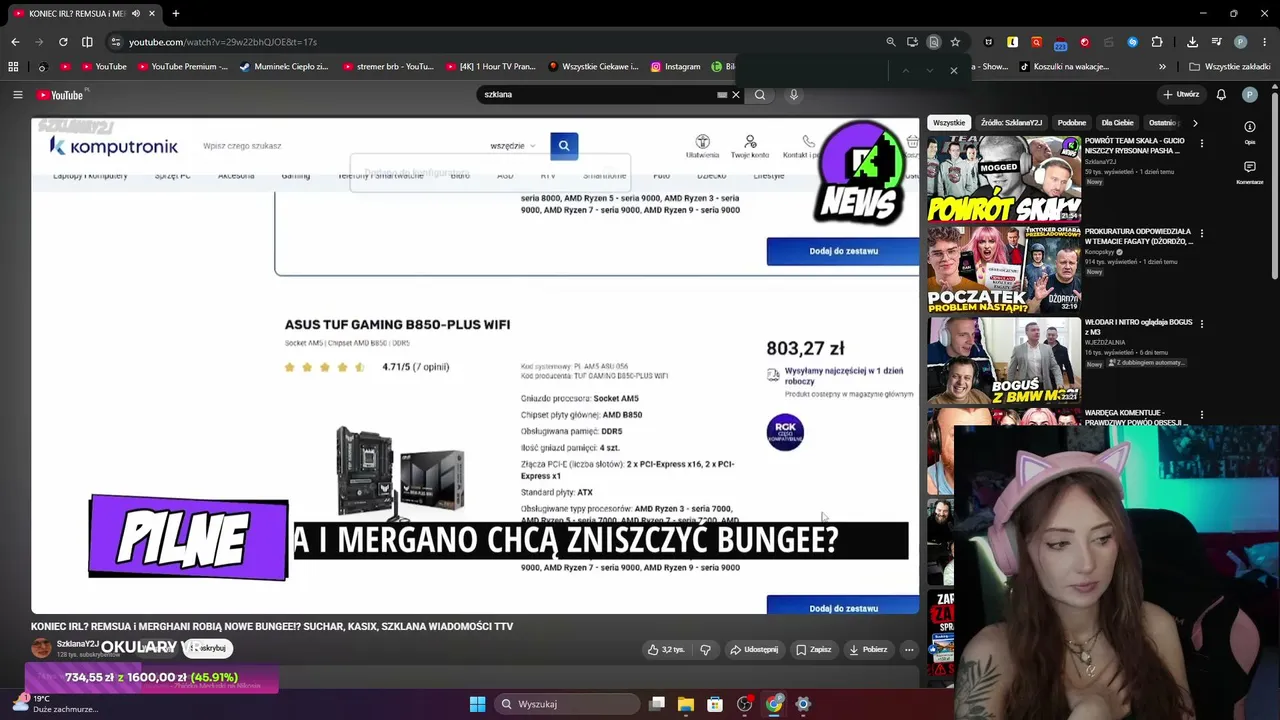1280x720 pixels.
Task: Open the BOGUS Z BMW video thumbnail
Action: pos(1003,360)
